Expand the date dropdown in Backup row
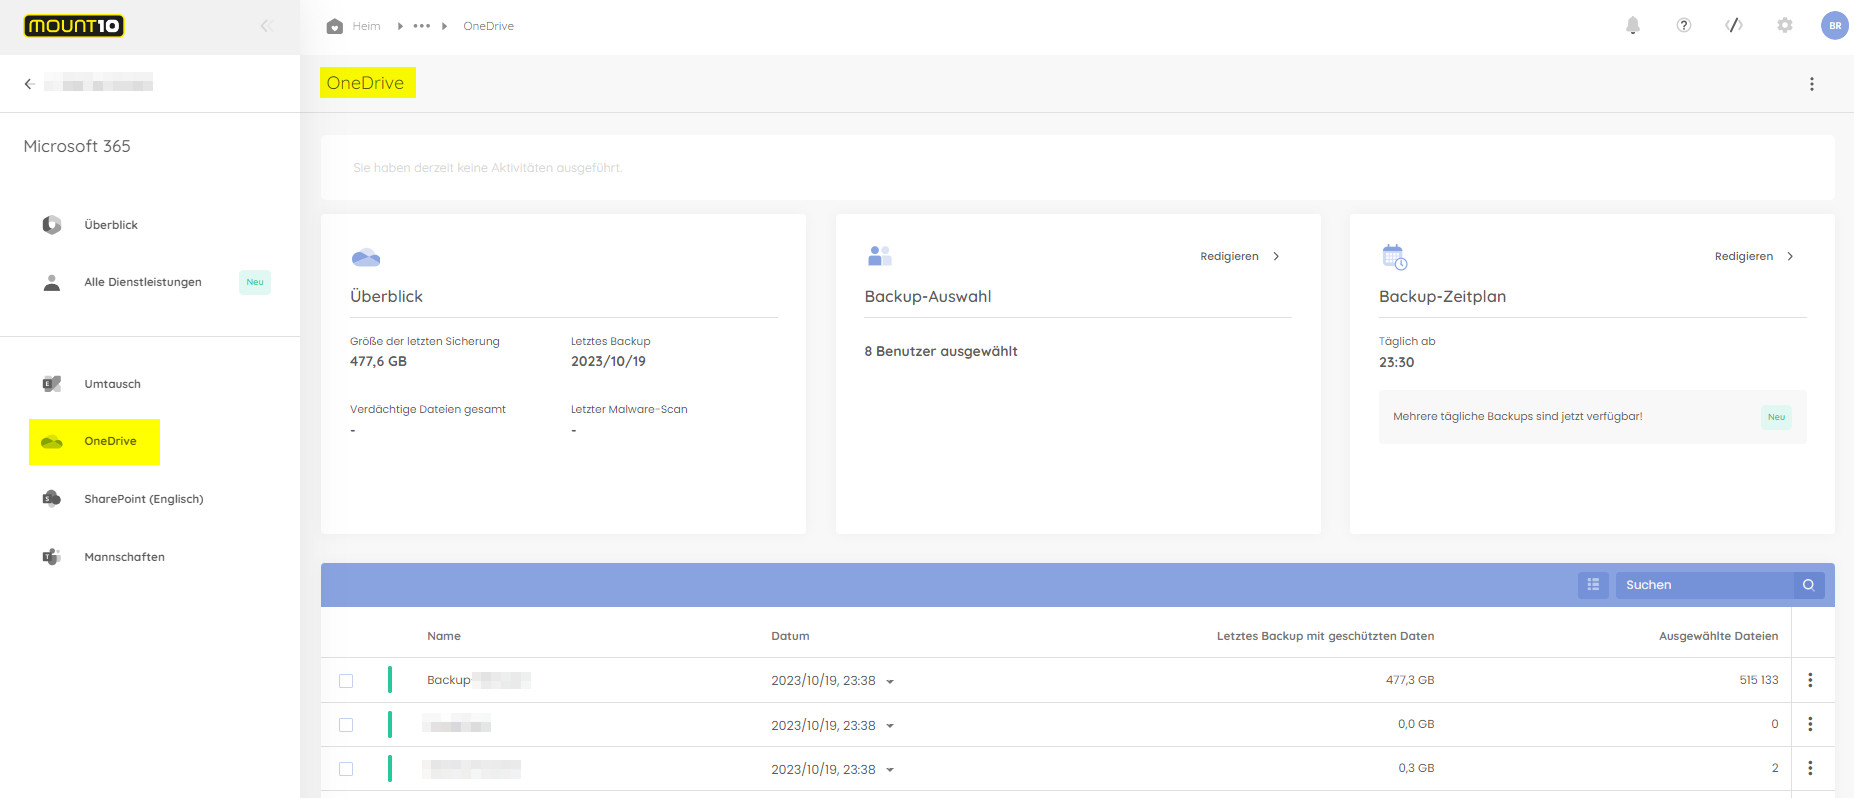 tap(890, 682)
